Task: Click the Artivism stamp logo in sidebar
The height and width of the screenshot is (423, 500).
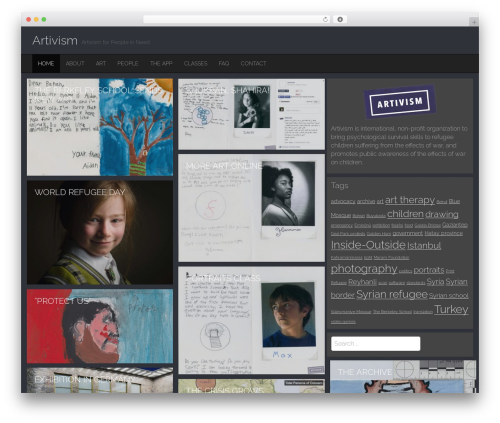Action: click(399, 102)
